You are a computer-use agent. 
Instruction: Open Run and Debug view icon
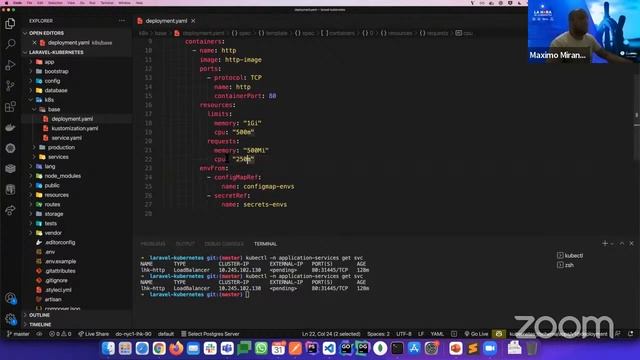point(10,65)
